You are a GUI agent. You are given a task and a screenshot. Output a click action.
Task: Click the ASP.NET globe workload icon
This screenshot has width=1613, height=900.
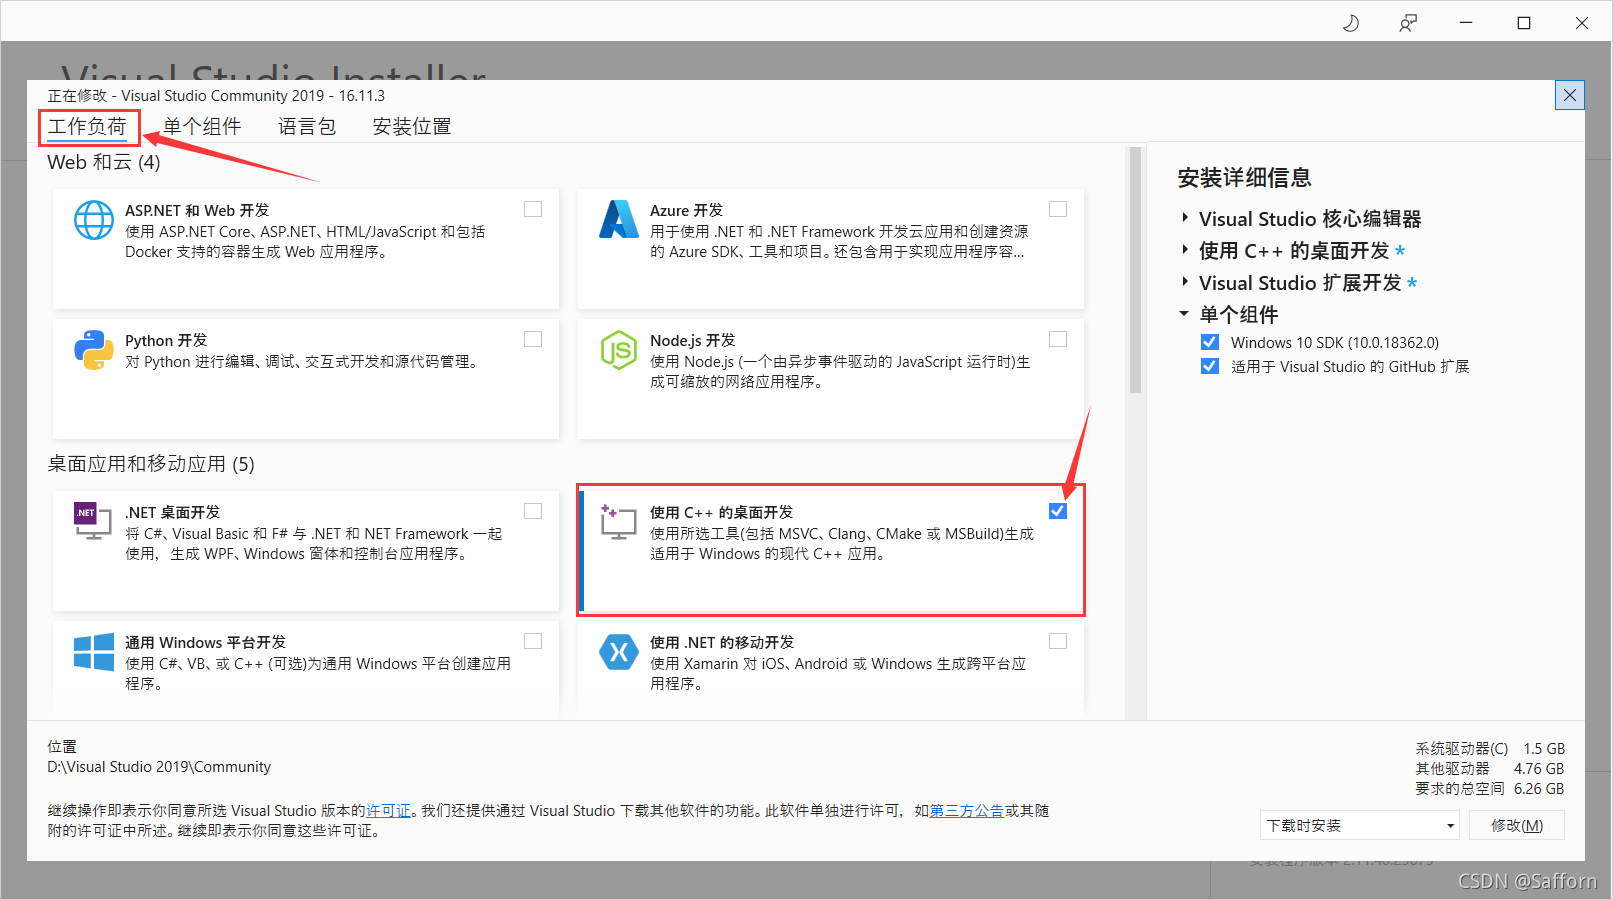point(94,220)
